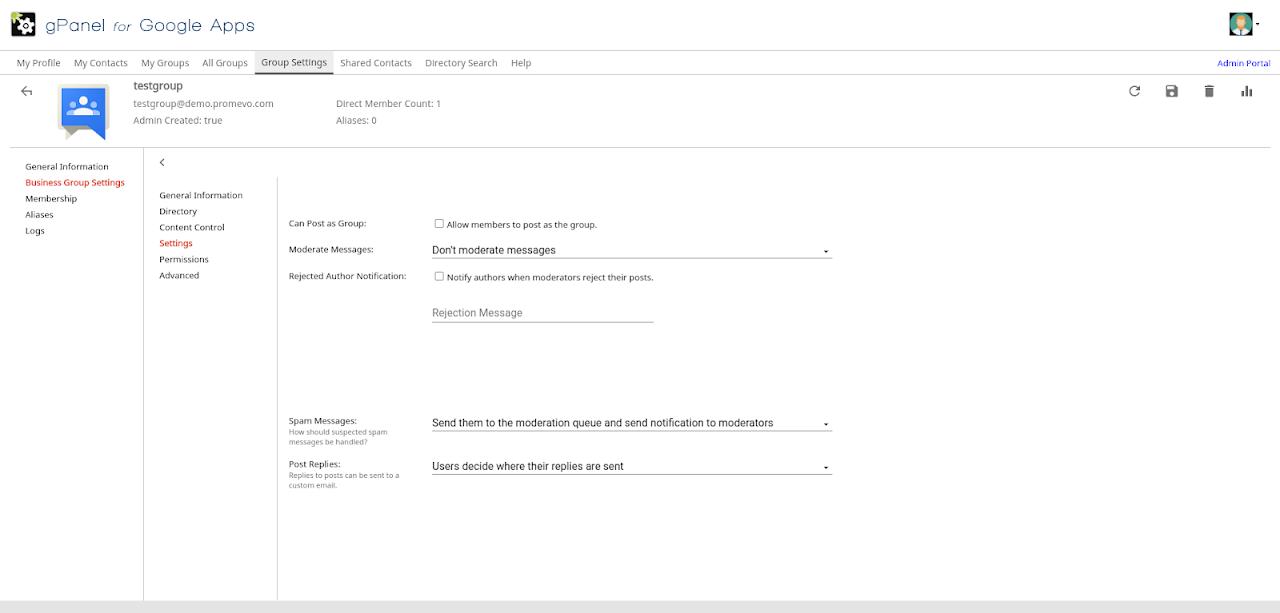
Task: Click the refresh icon in group header
Action: click(x=1134, y=91)
